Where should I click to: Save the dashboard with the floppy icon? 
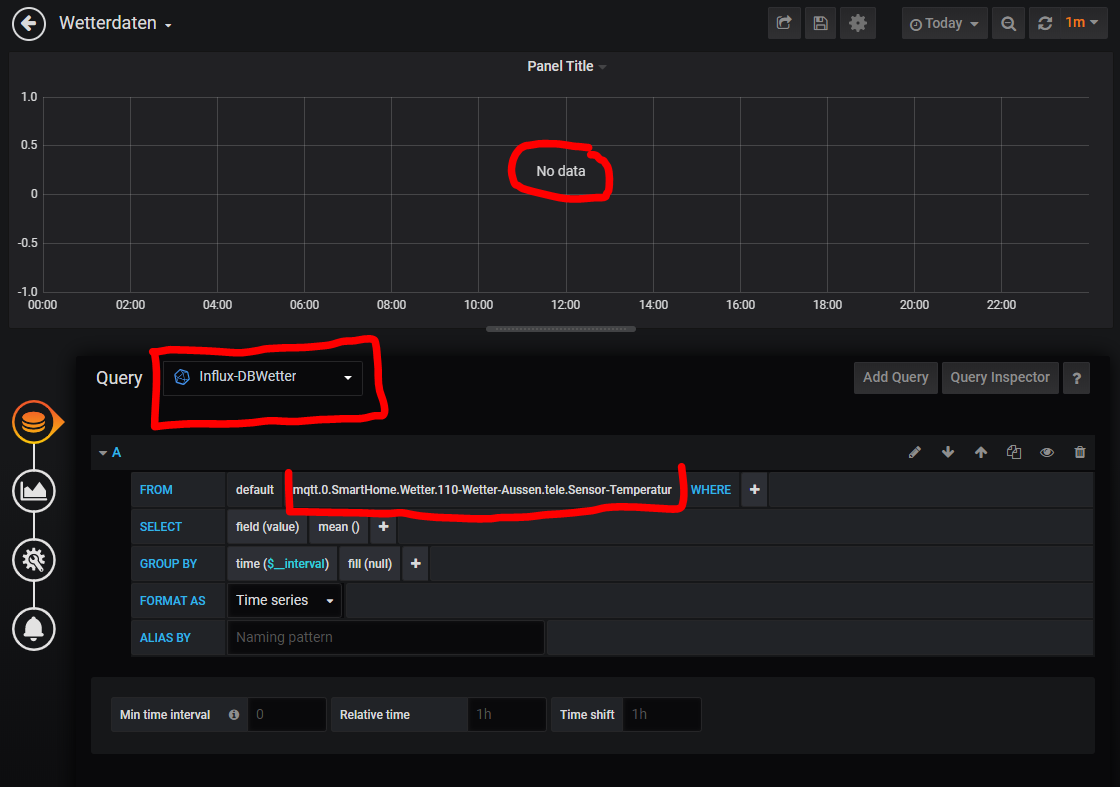[x=820, y=24]
